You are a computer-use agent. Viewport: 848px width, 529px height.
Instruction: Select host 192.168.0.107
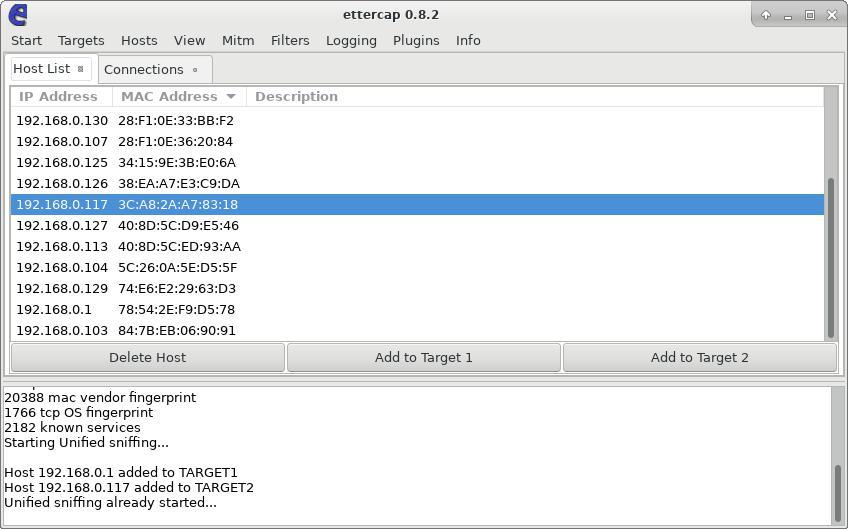click(417, 142)
